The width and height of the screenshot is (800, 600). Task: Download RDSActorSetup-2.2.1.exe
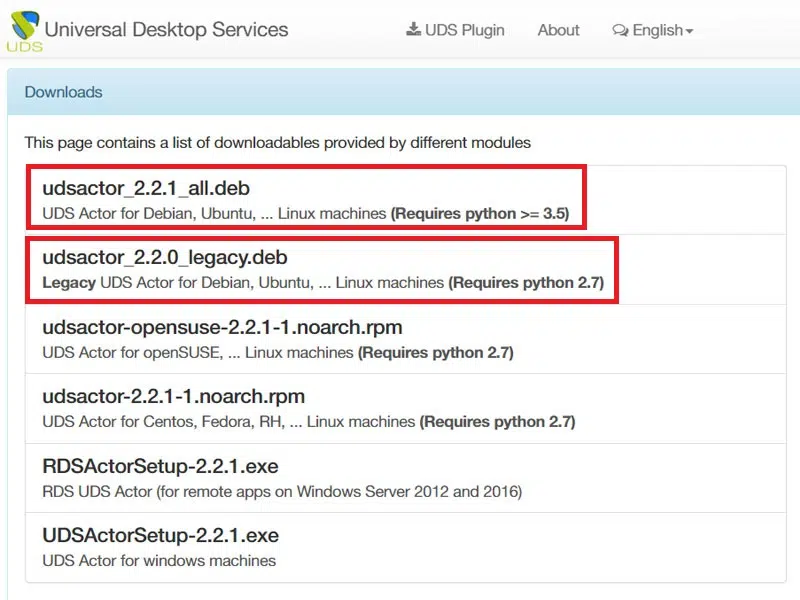(160, 466)
